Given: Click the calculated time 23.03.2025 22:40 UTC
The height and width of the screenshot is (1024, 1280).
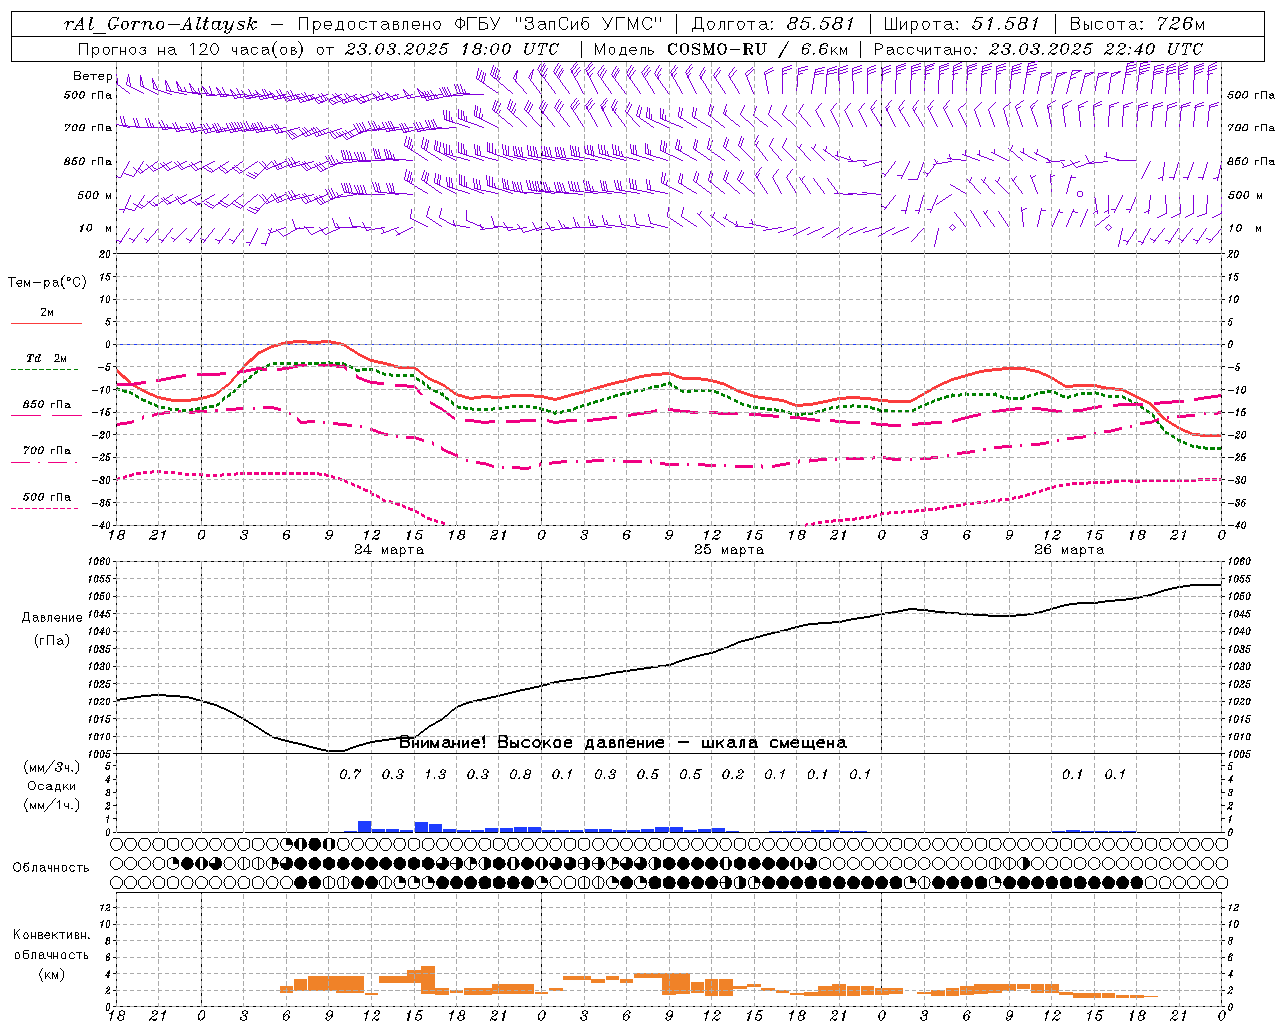Looking at the screenshot, I should [x=1095, y=49].
